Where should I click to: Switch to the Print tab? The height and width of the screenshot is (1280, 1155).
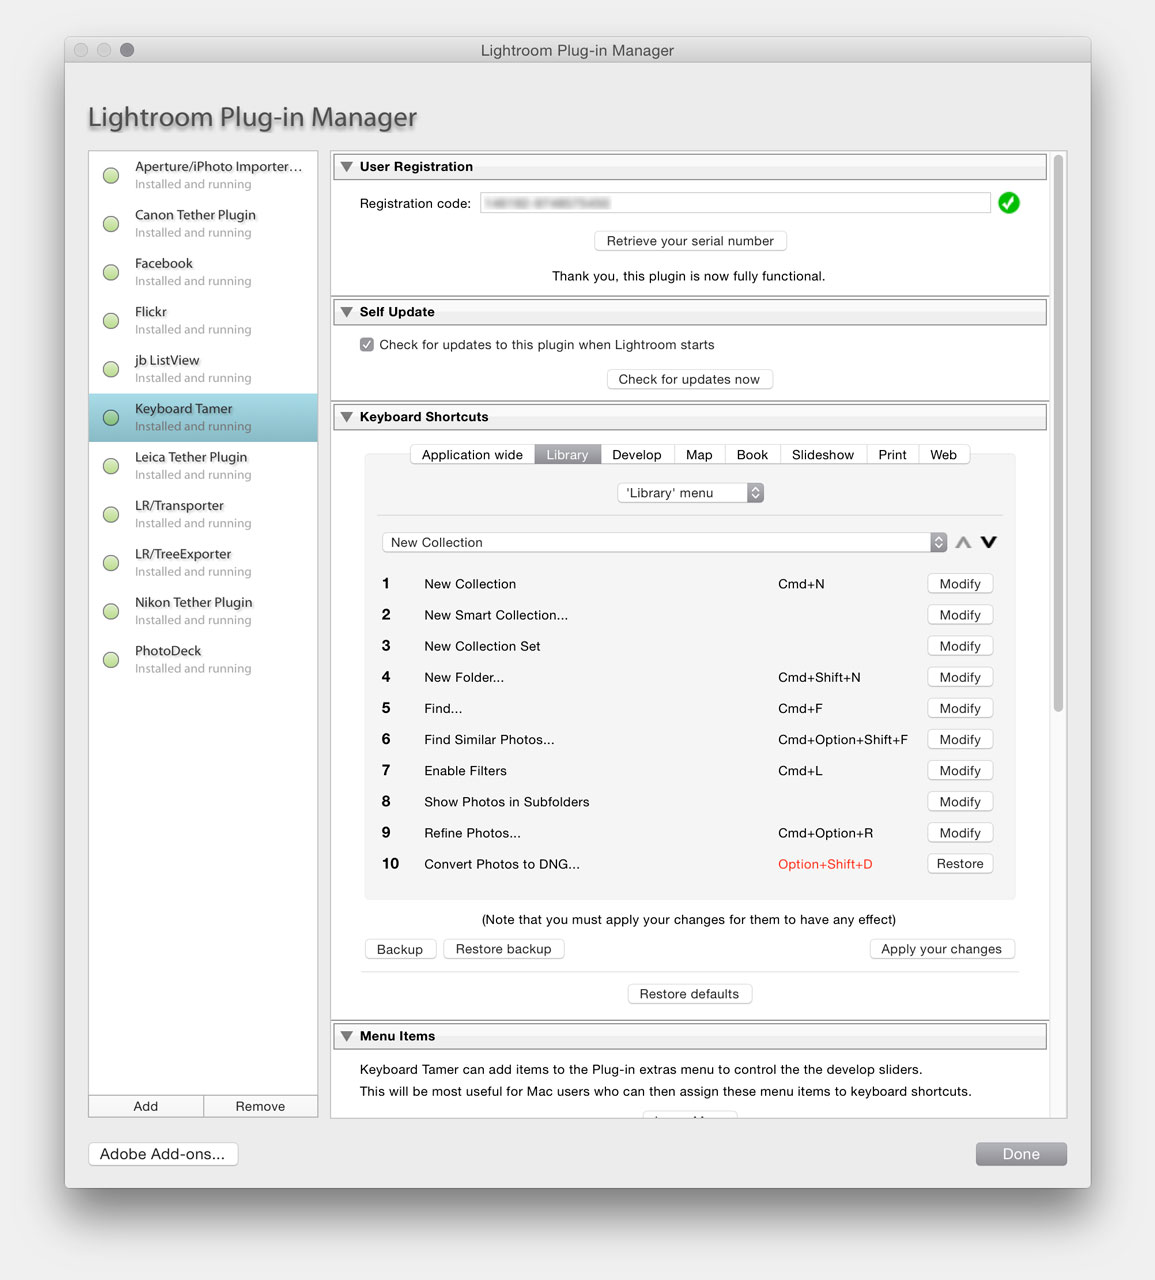point(892,455)
